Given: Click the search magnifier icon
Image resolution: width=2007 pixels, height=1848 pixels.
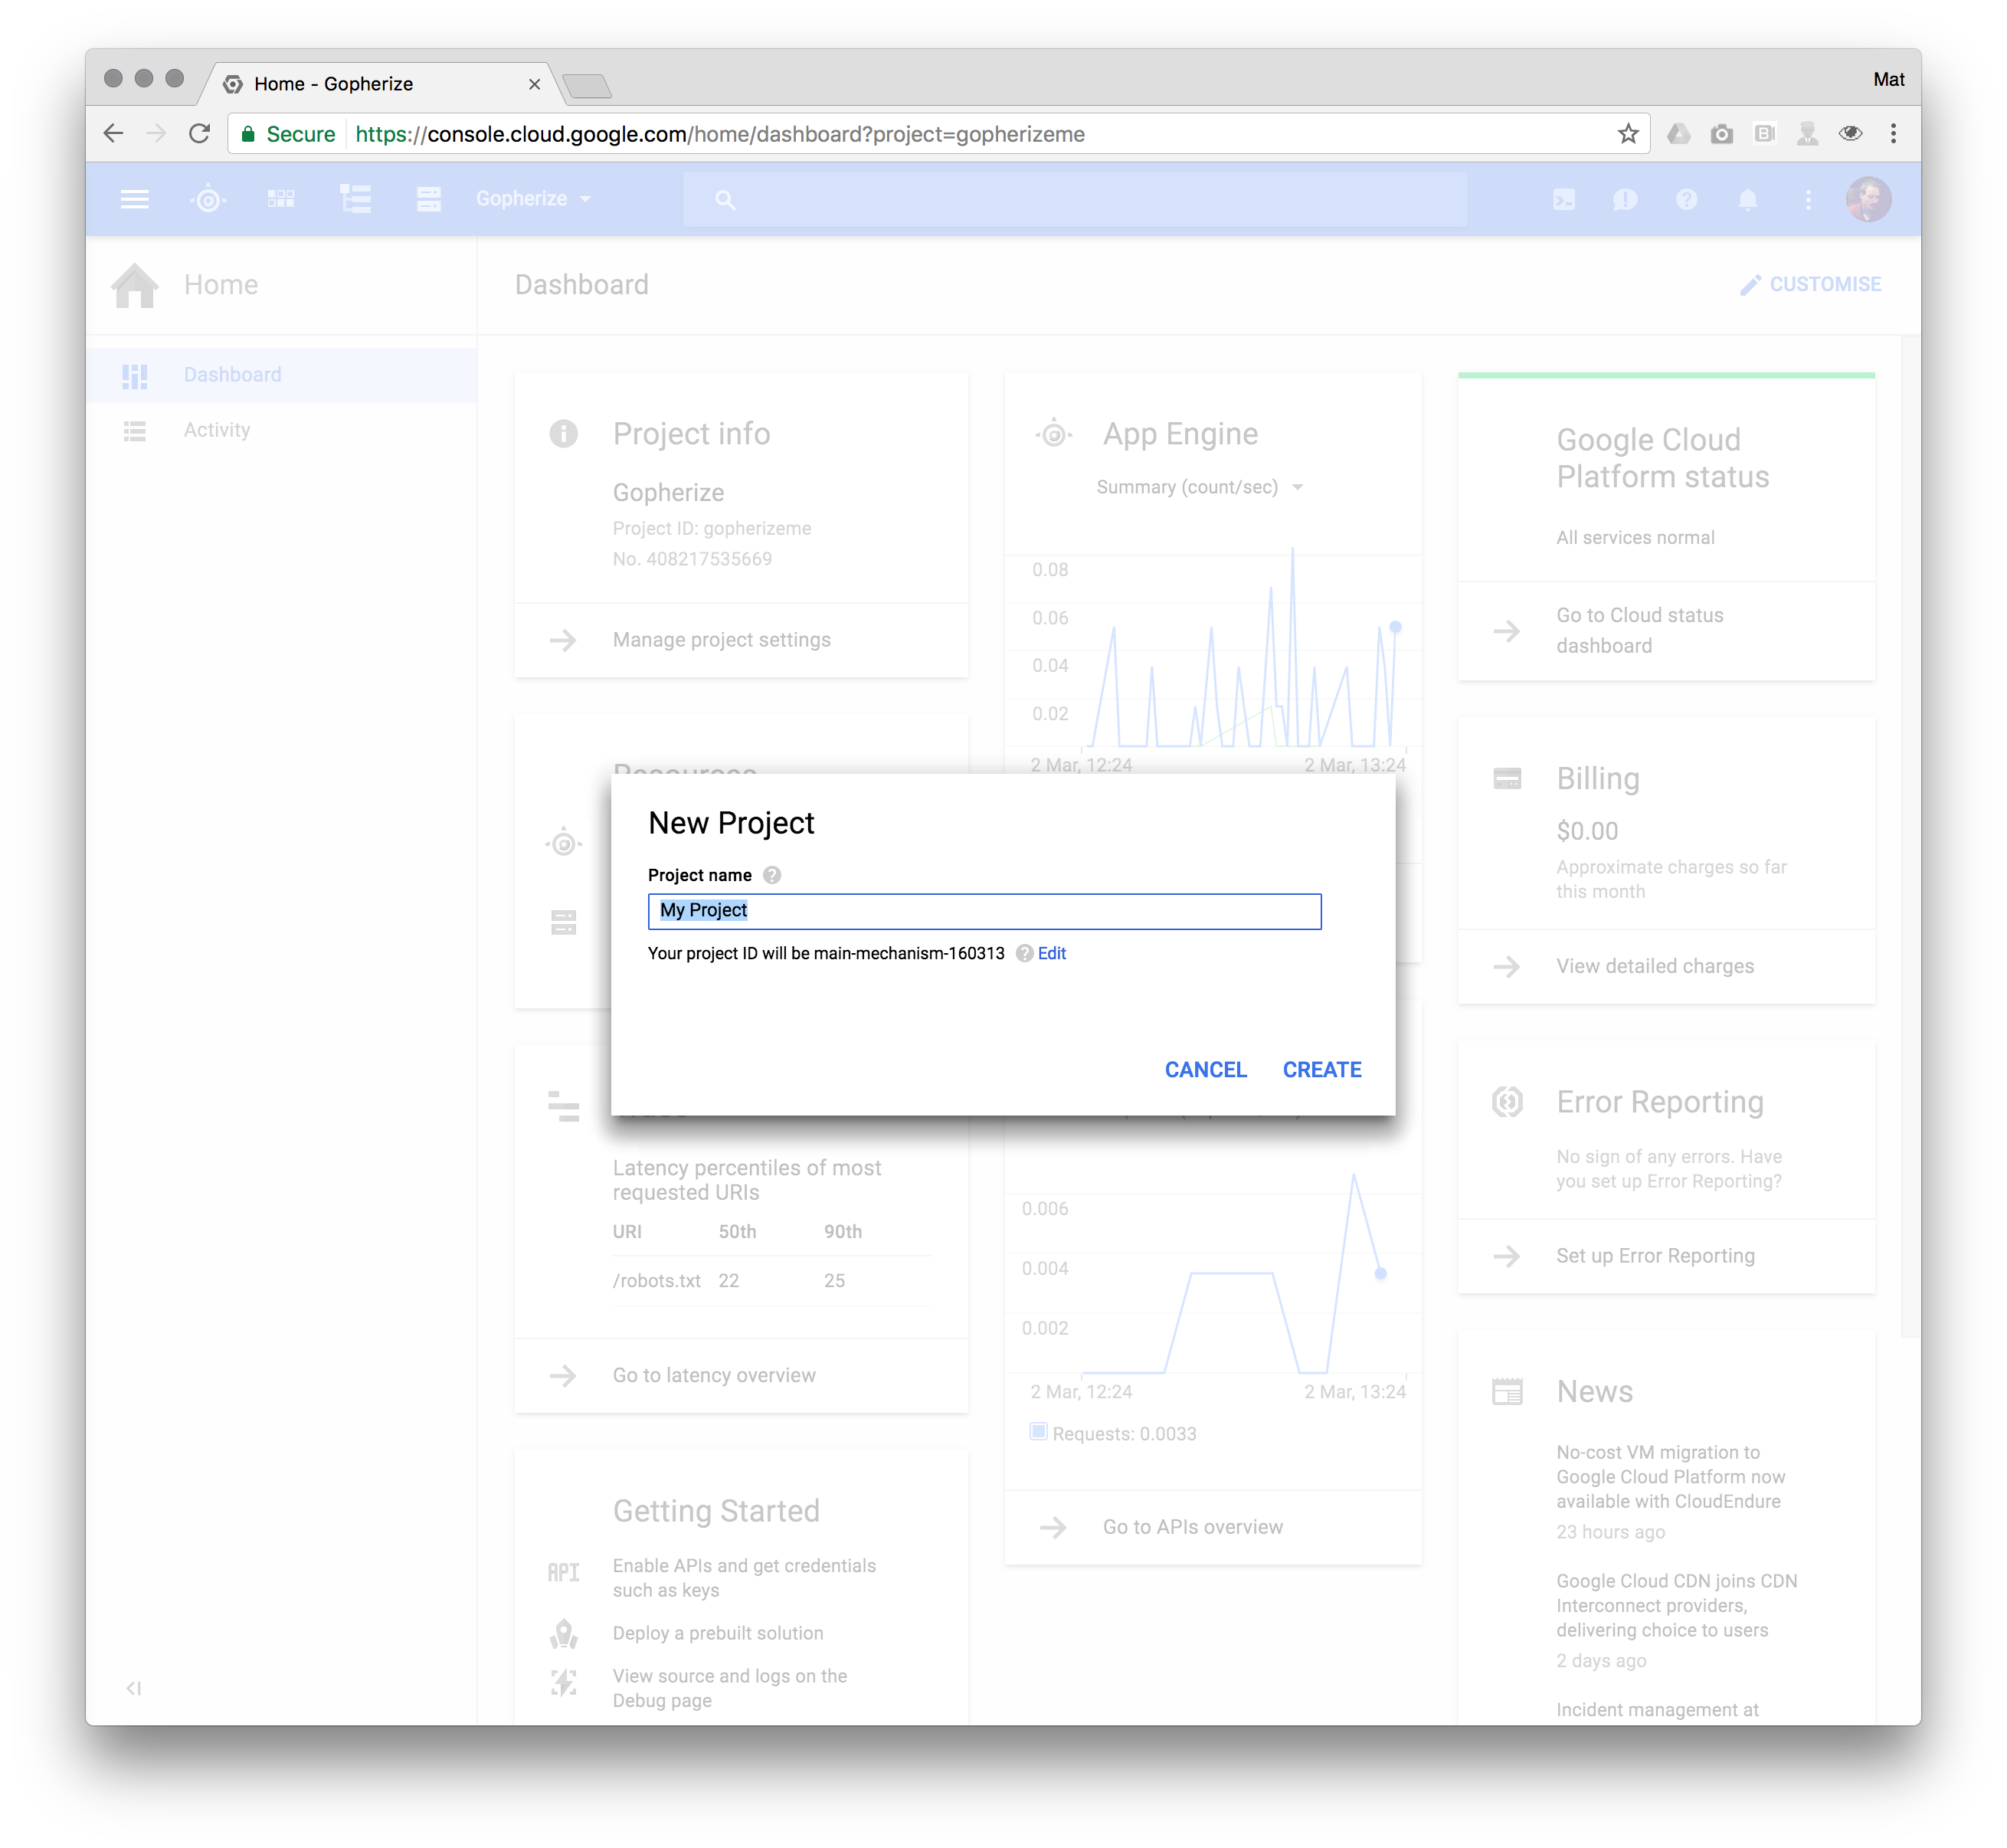Looking at the screenshot, I should [x=725, y=200].
